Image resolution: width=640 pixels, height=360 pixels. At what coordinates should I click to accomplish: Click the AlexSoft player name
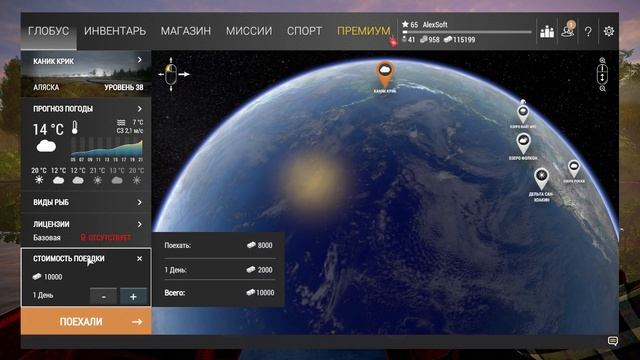point(435,25)
